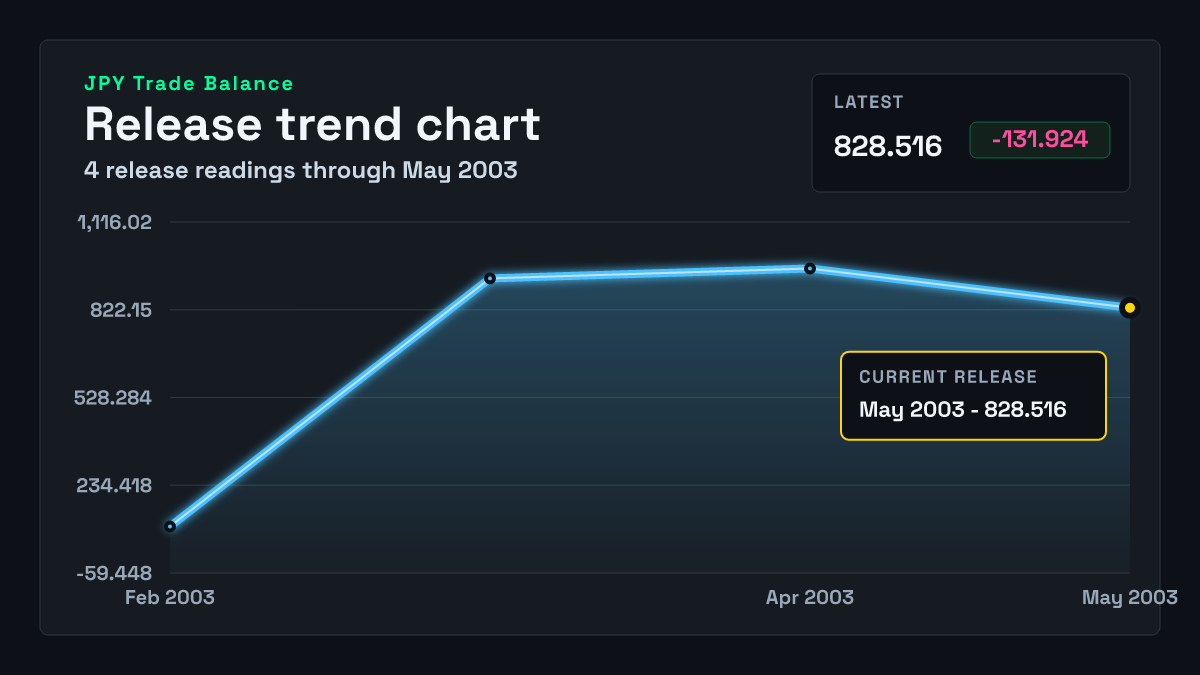1200x675 pixels.
Task: Select the second data point on line
Action: (490, 278)
